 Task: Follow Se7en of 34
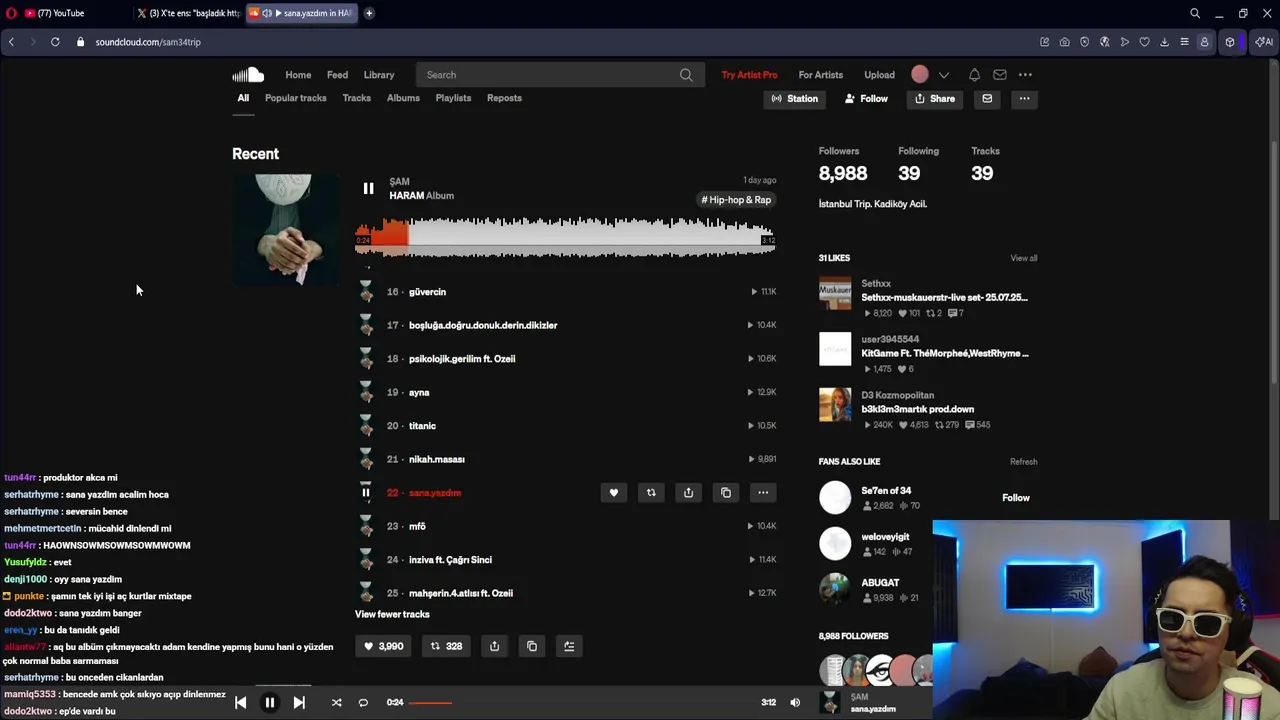tap(1015, 498)
